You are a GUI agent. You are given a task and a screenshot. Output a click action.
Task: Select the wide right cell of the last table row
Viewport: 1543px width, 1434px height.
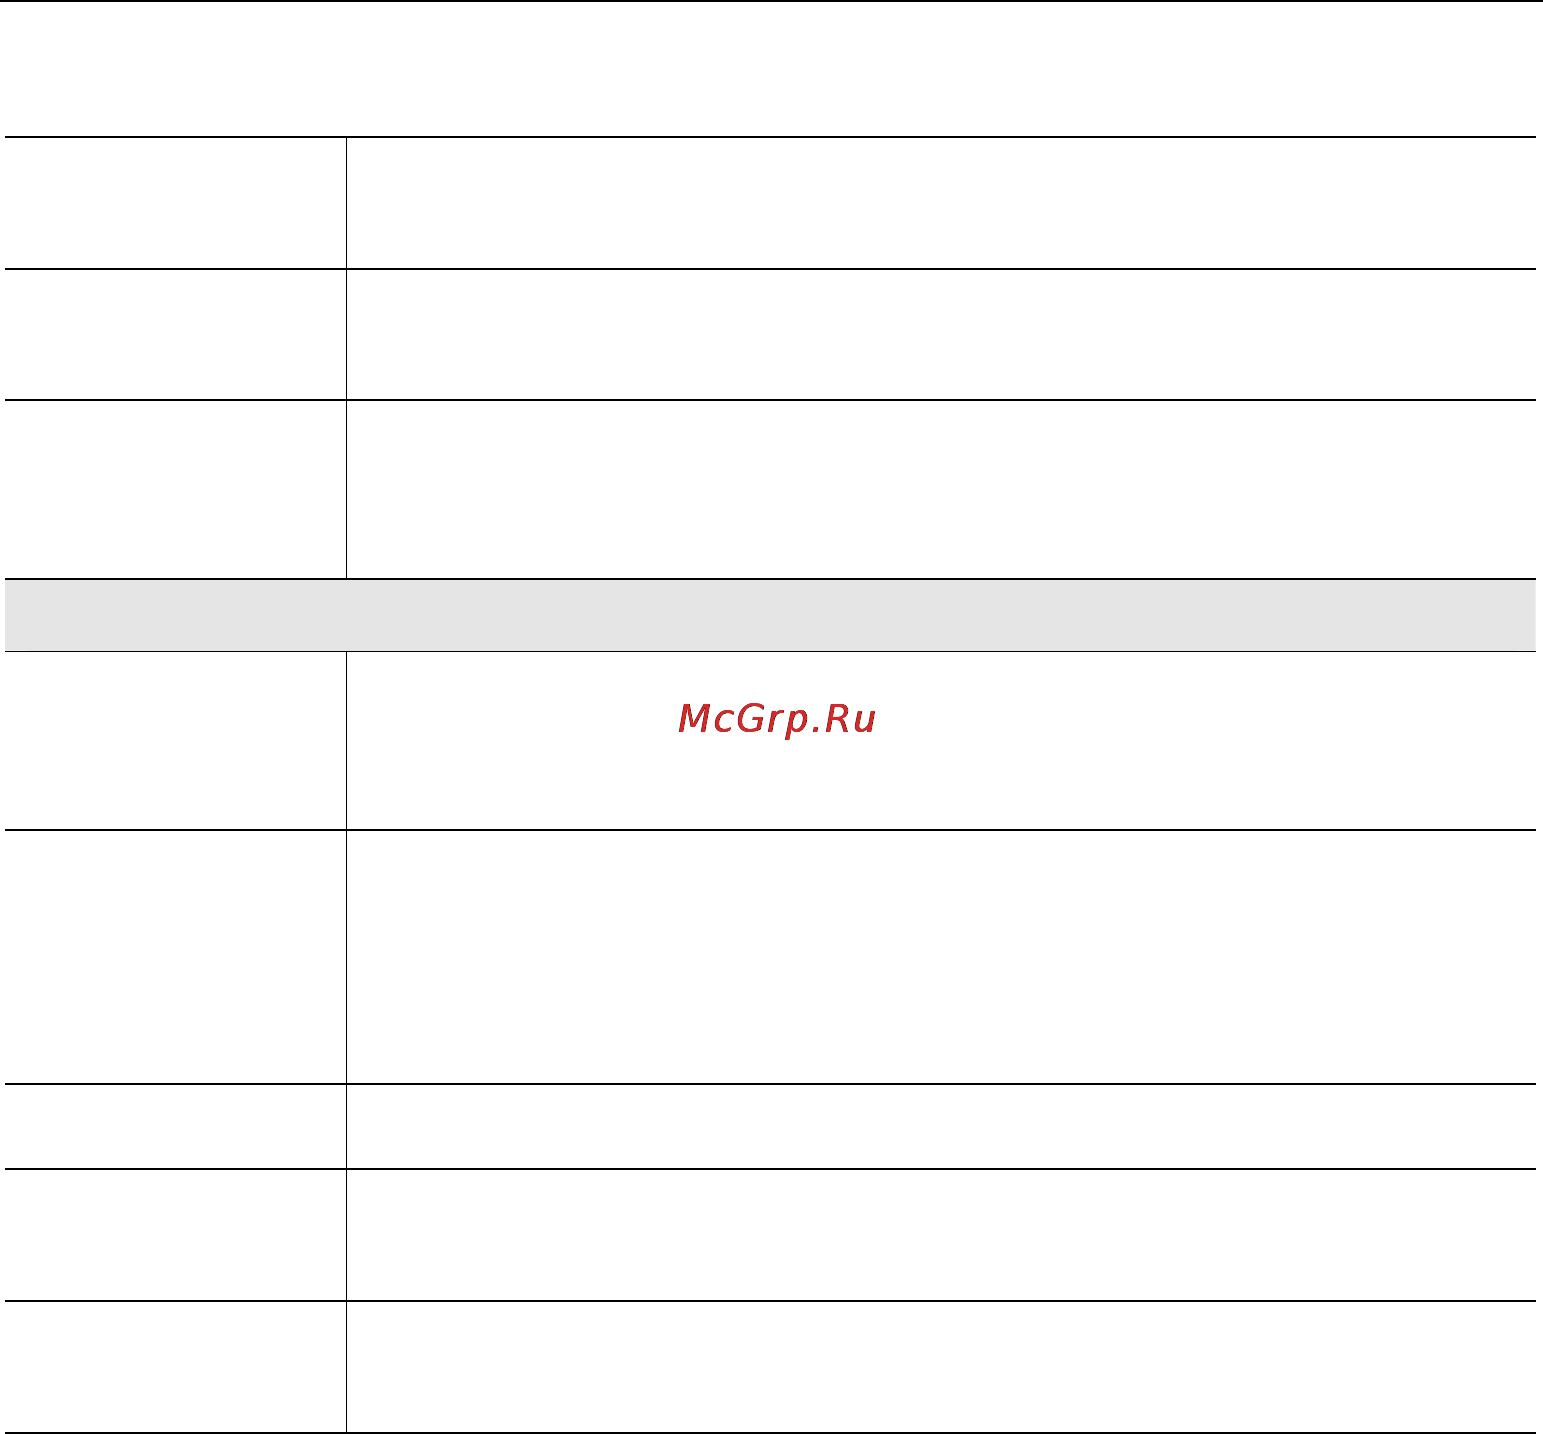(x=941, y=1367)
